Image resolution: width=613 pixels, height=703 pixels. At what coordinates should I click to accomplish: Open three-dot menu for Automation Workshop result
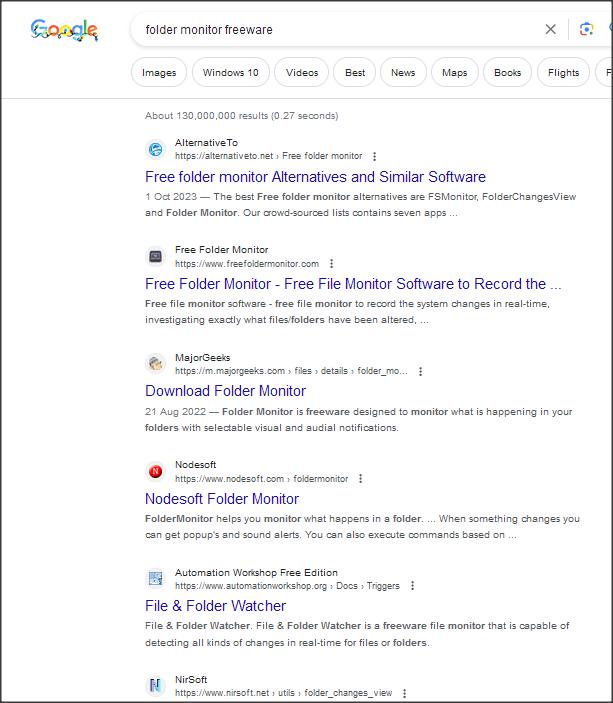(x=413, y=586)
